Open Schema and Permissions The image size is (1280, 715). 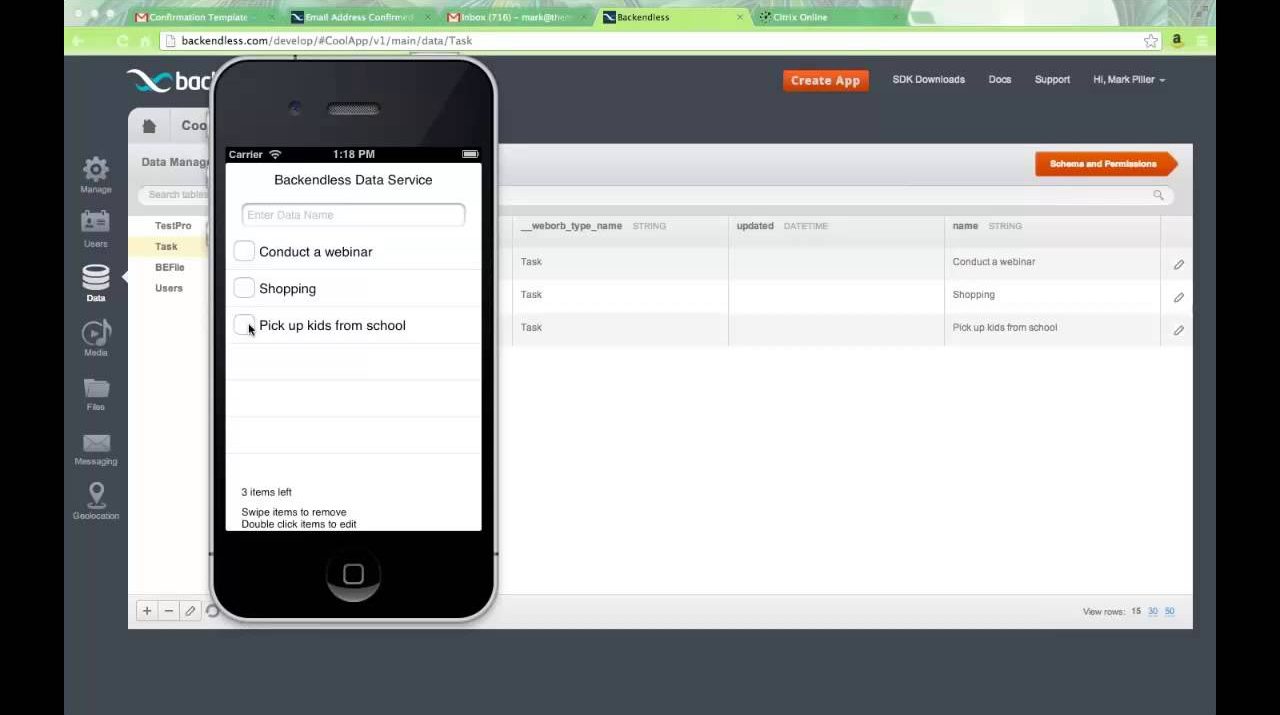click(1103, 164)
